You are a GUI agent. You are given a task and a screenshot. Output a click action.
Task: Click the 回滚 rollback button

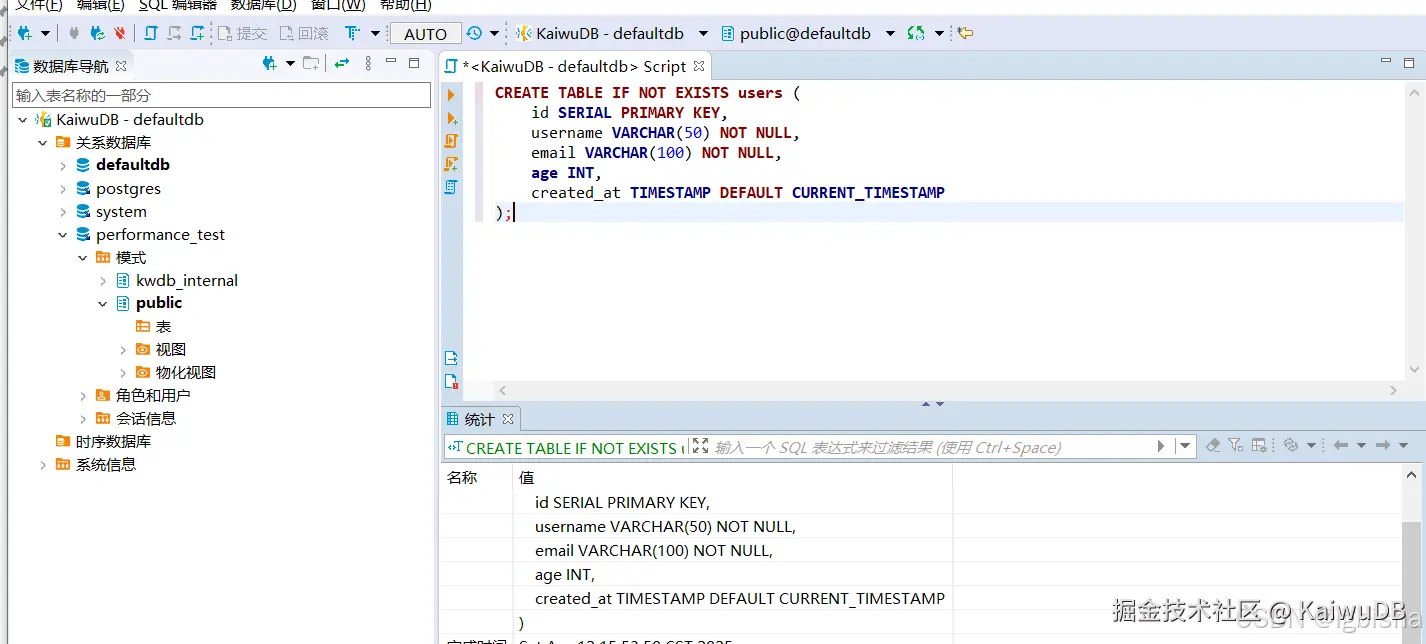(303, 33)
